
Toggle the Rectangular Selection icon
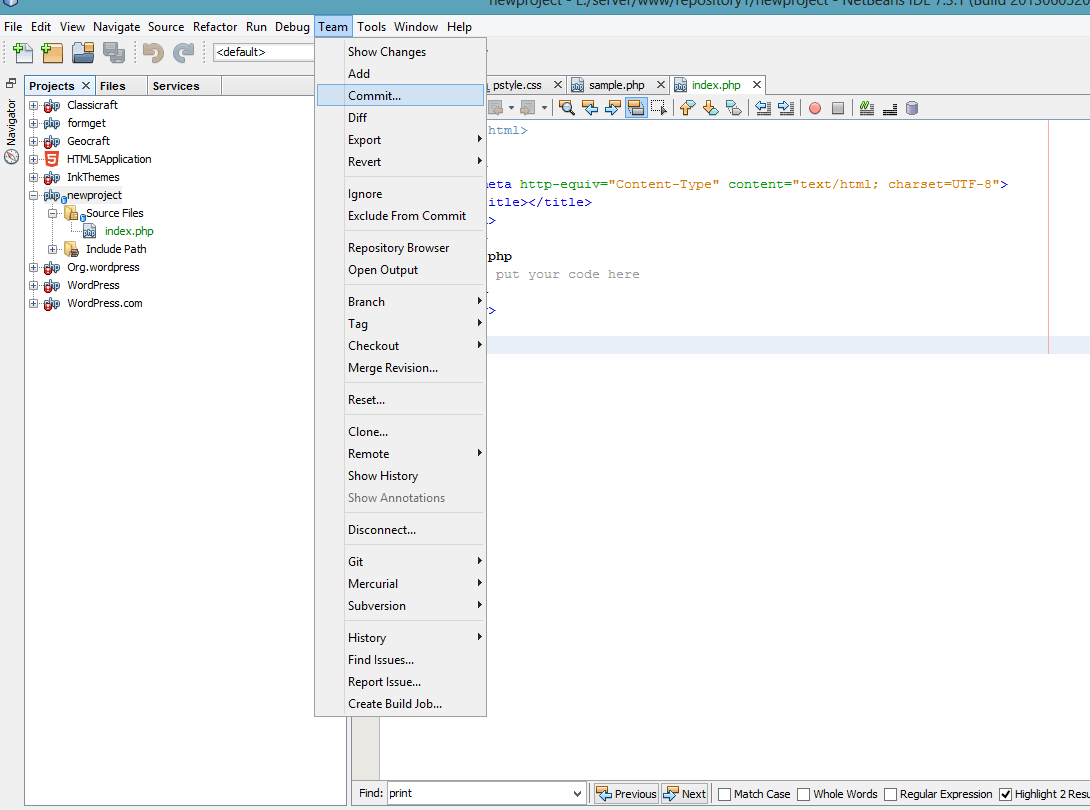pos(658,108)
